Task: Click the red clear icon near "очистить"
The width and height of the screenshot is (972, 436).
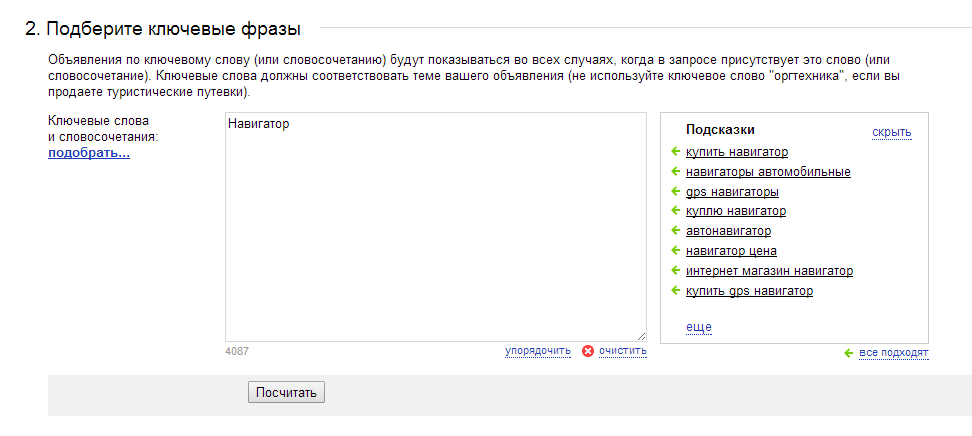Action: [588, 351]
